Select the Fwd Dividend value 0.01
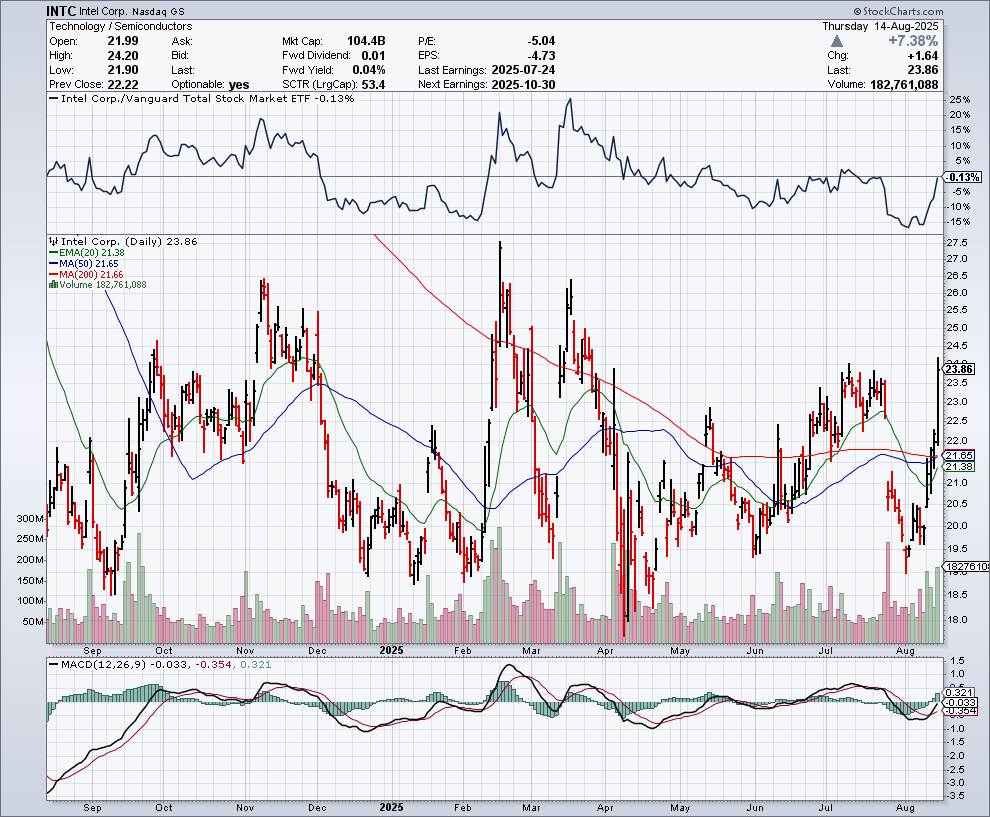 [x=373, y=56]
